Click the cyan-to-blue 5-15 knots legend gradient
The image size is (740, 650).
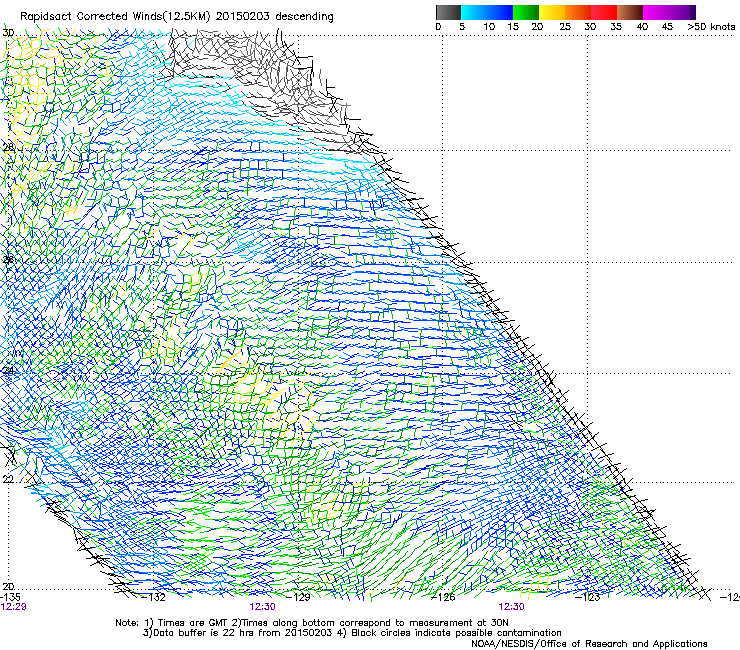(487, 12)
